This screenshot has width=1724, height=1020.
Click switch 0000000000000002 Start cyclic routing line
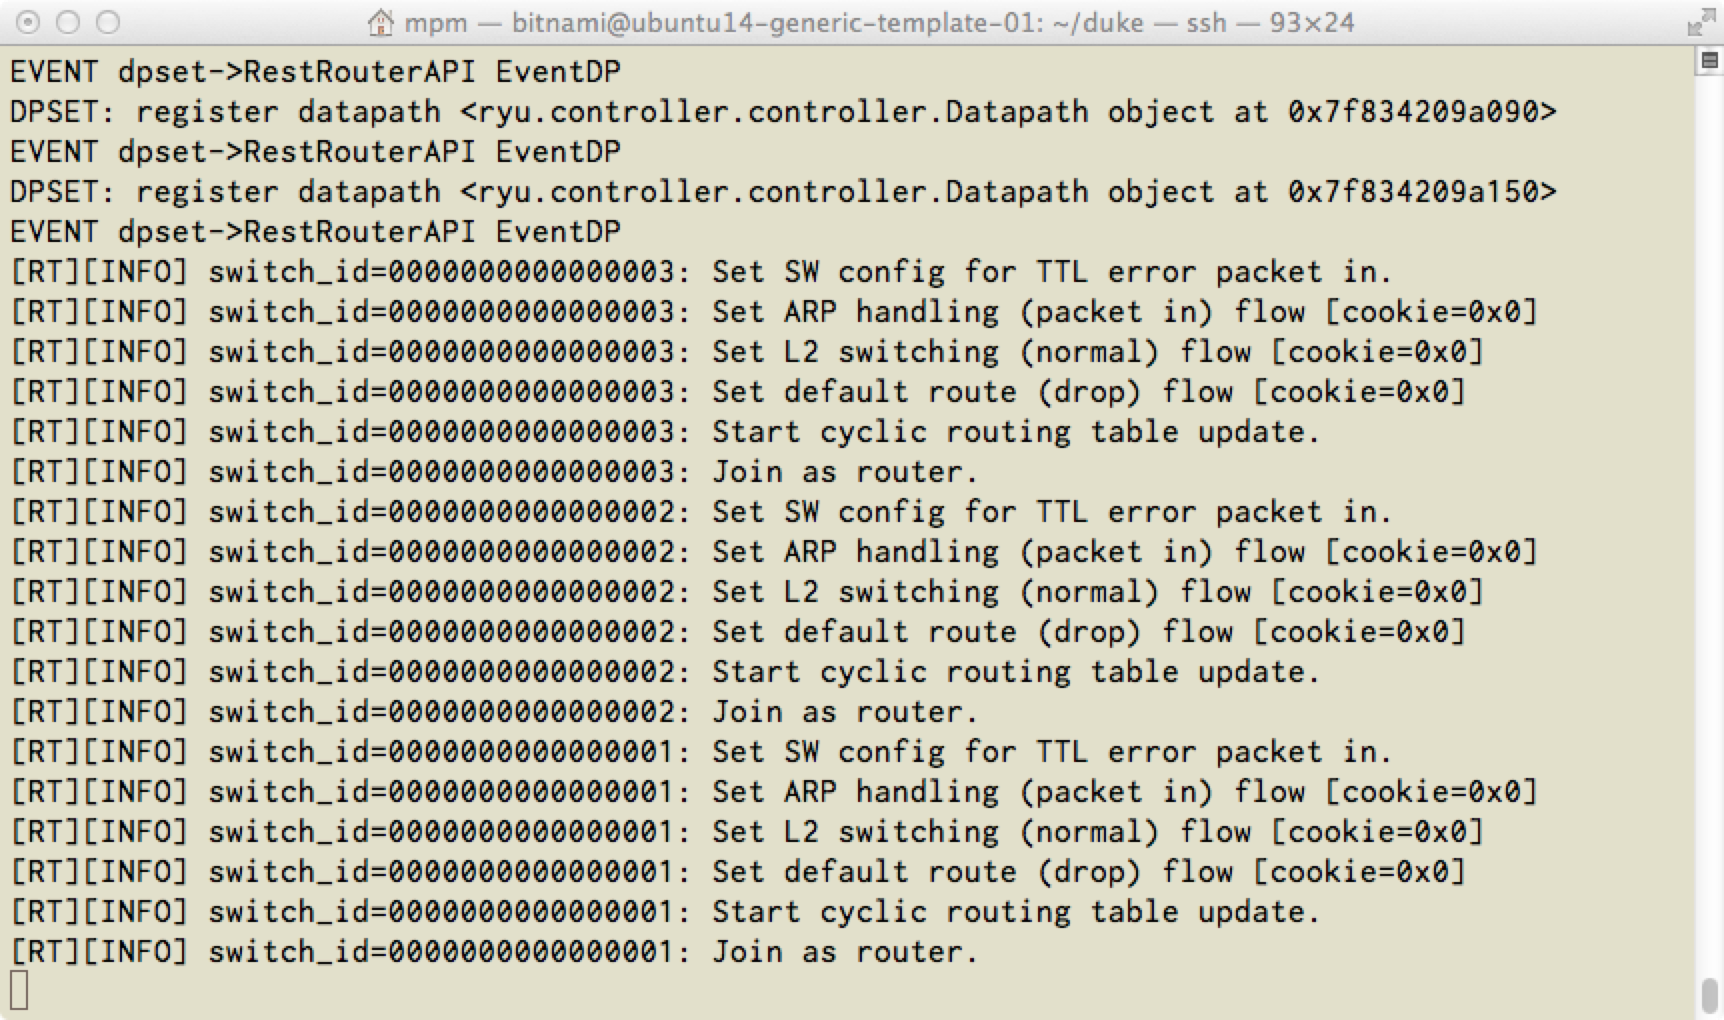665,672
